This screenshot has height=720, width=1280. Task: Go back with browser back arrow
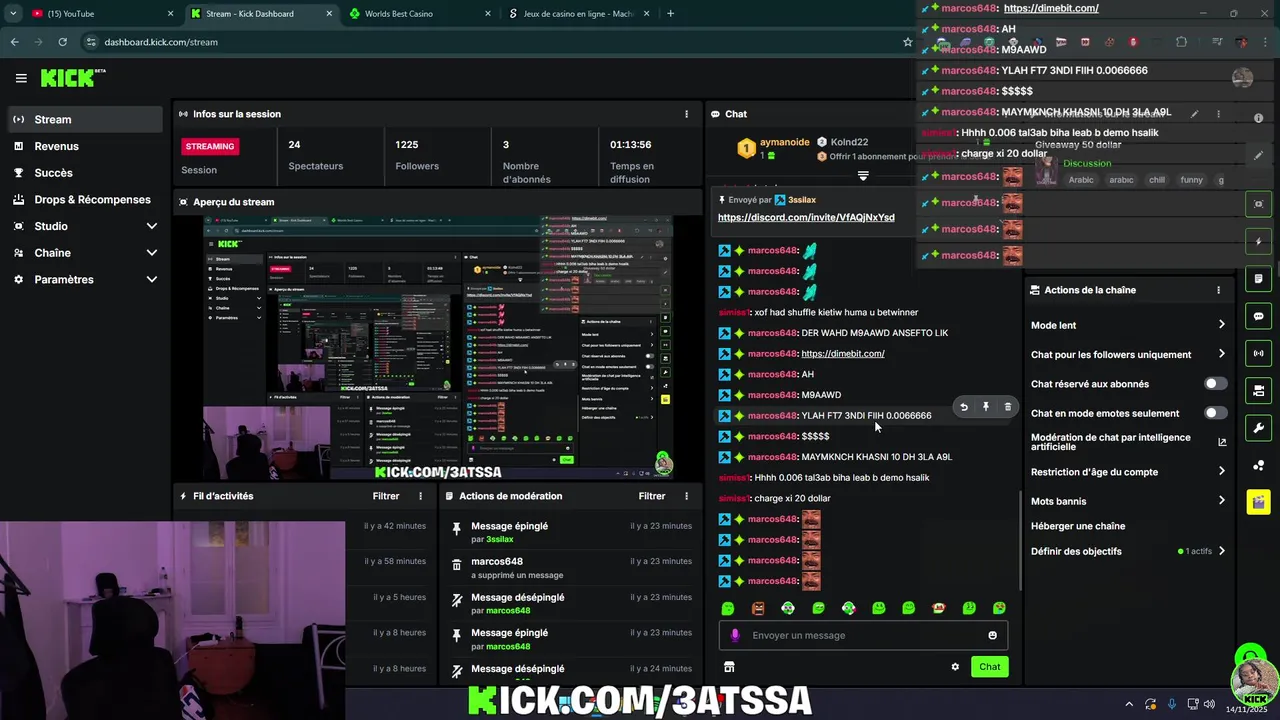[14, 42]
